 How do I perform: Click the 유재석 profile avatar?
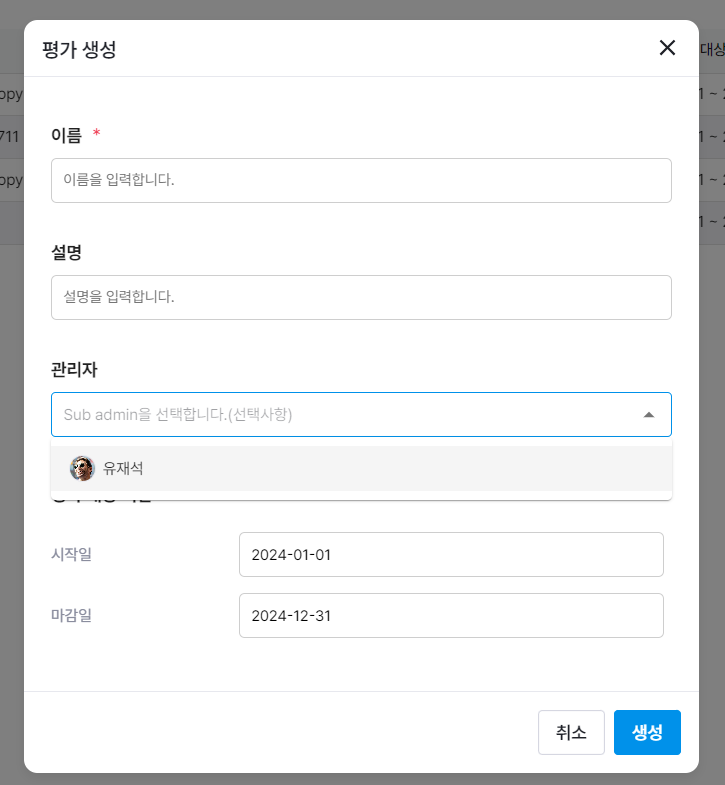(82, 468)
